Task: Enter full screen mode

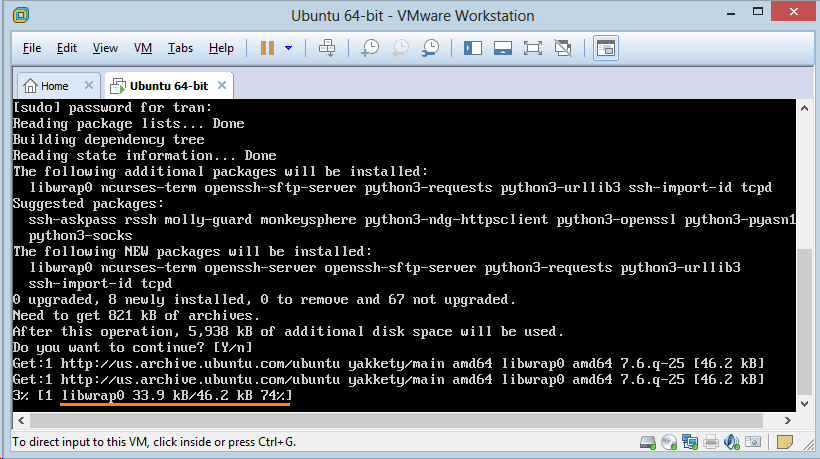Action: (x=532, y=48)
